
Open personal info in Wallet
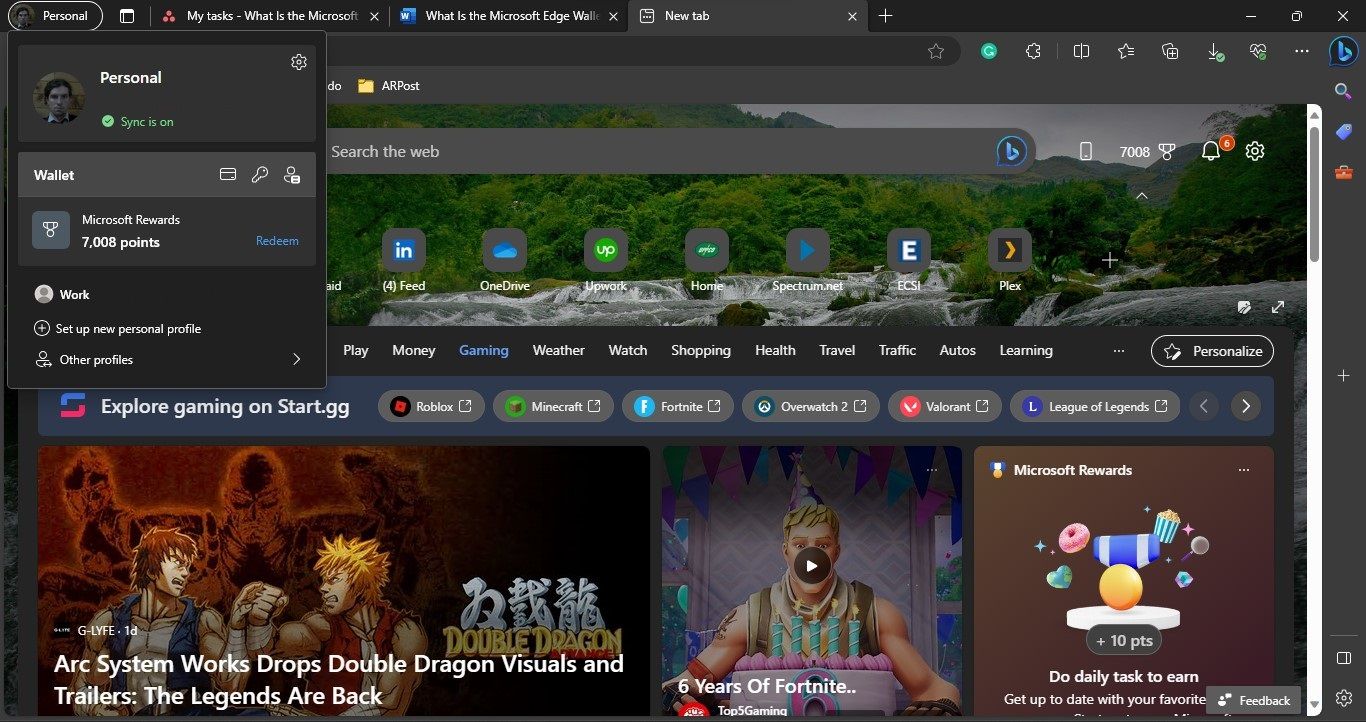(x=292, y=174)
